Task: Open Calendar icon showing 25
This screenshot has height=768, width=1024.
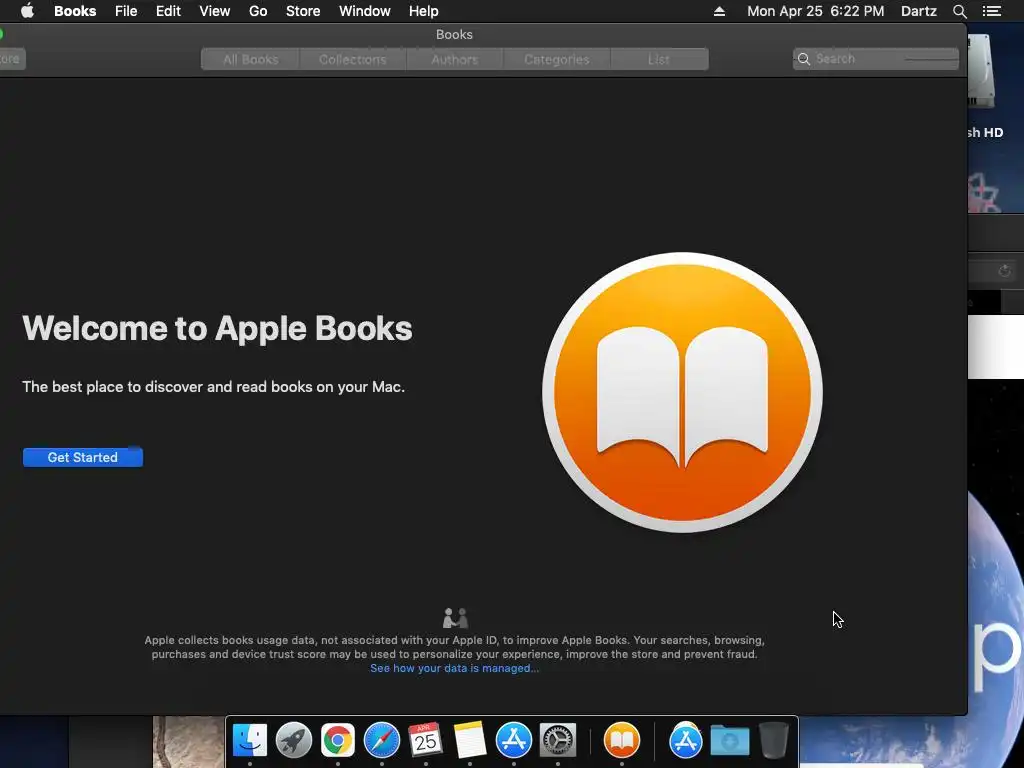Action: coord(426,740)
